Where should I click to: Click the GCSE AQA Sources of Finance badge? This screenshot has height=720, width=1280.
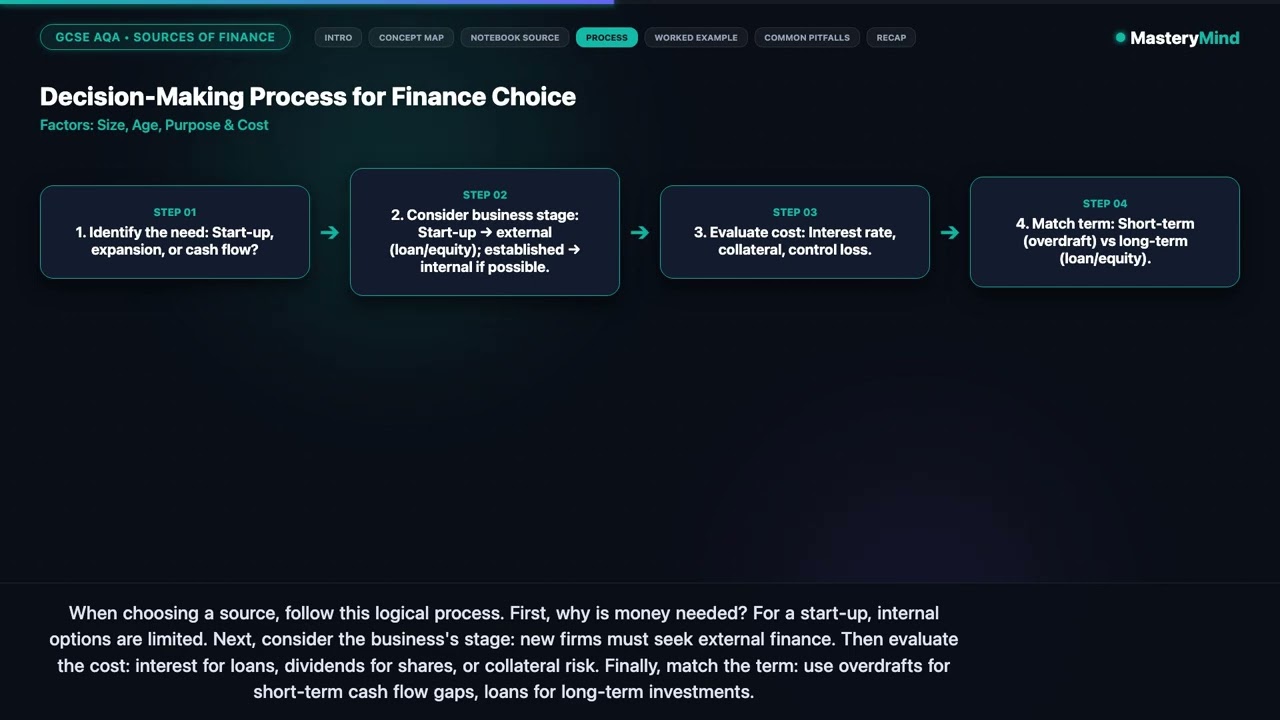[x=165, y=37]
